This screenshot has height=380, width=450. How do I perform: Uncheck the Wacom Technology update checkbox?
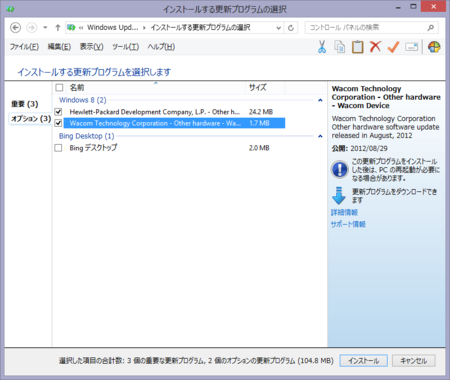tap(58, 123)
